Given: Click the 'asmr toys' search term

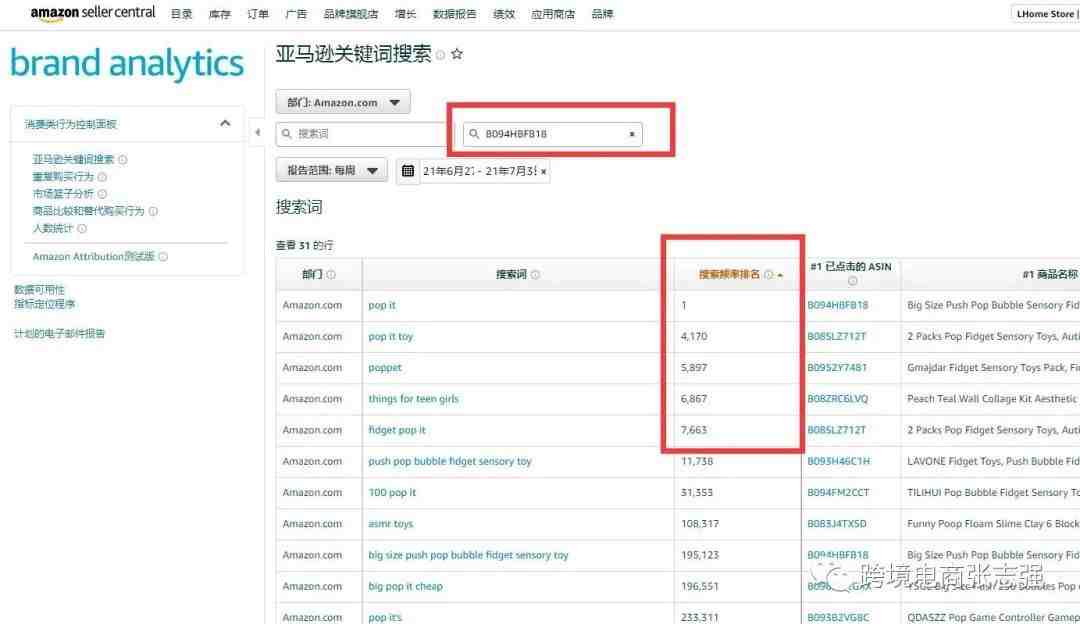Looking at the screenshot, I should coord(391,524).
